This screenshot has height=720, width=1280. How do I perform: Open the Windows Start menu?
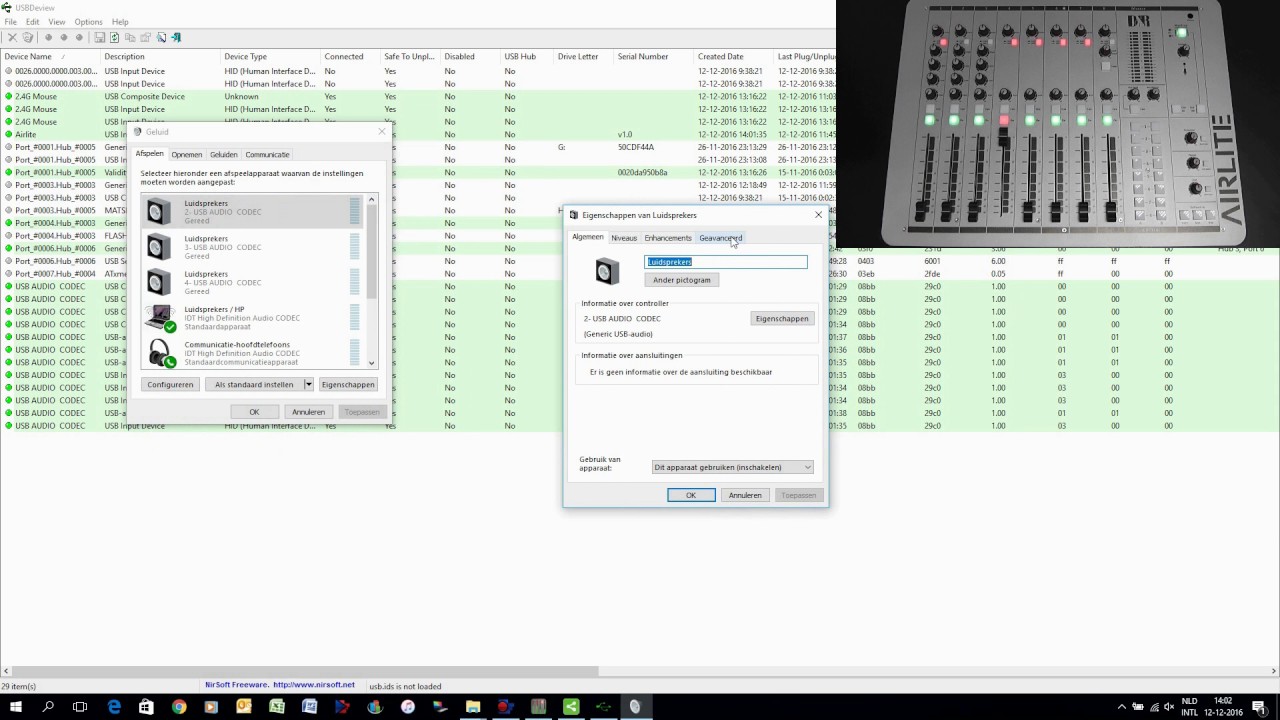tap(15, 707)
